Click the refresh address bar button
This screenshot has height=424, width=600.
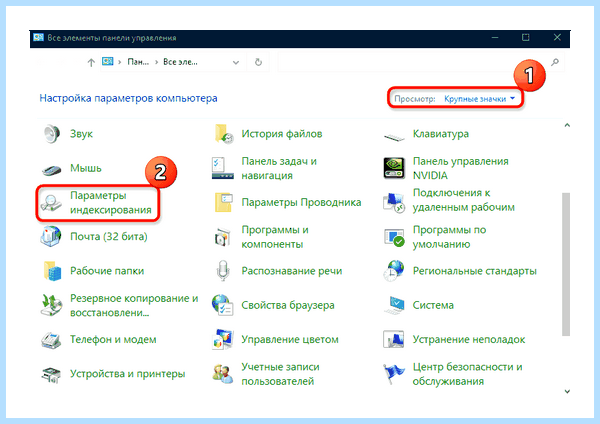[258, 62]
